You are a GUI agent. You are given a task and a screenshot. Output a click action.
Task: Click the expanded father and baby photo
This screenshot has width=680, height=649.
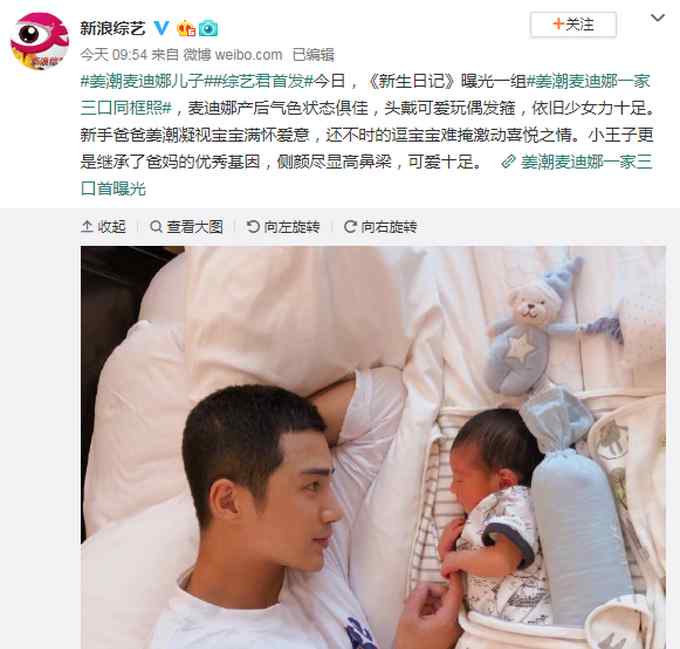pos(373,447)
